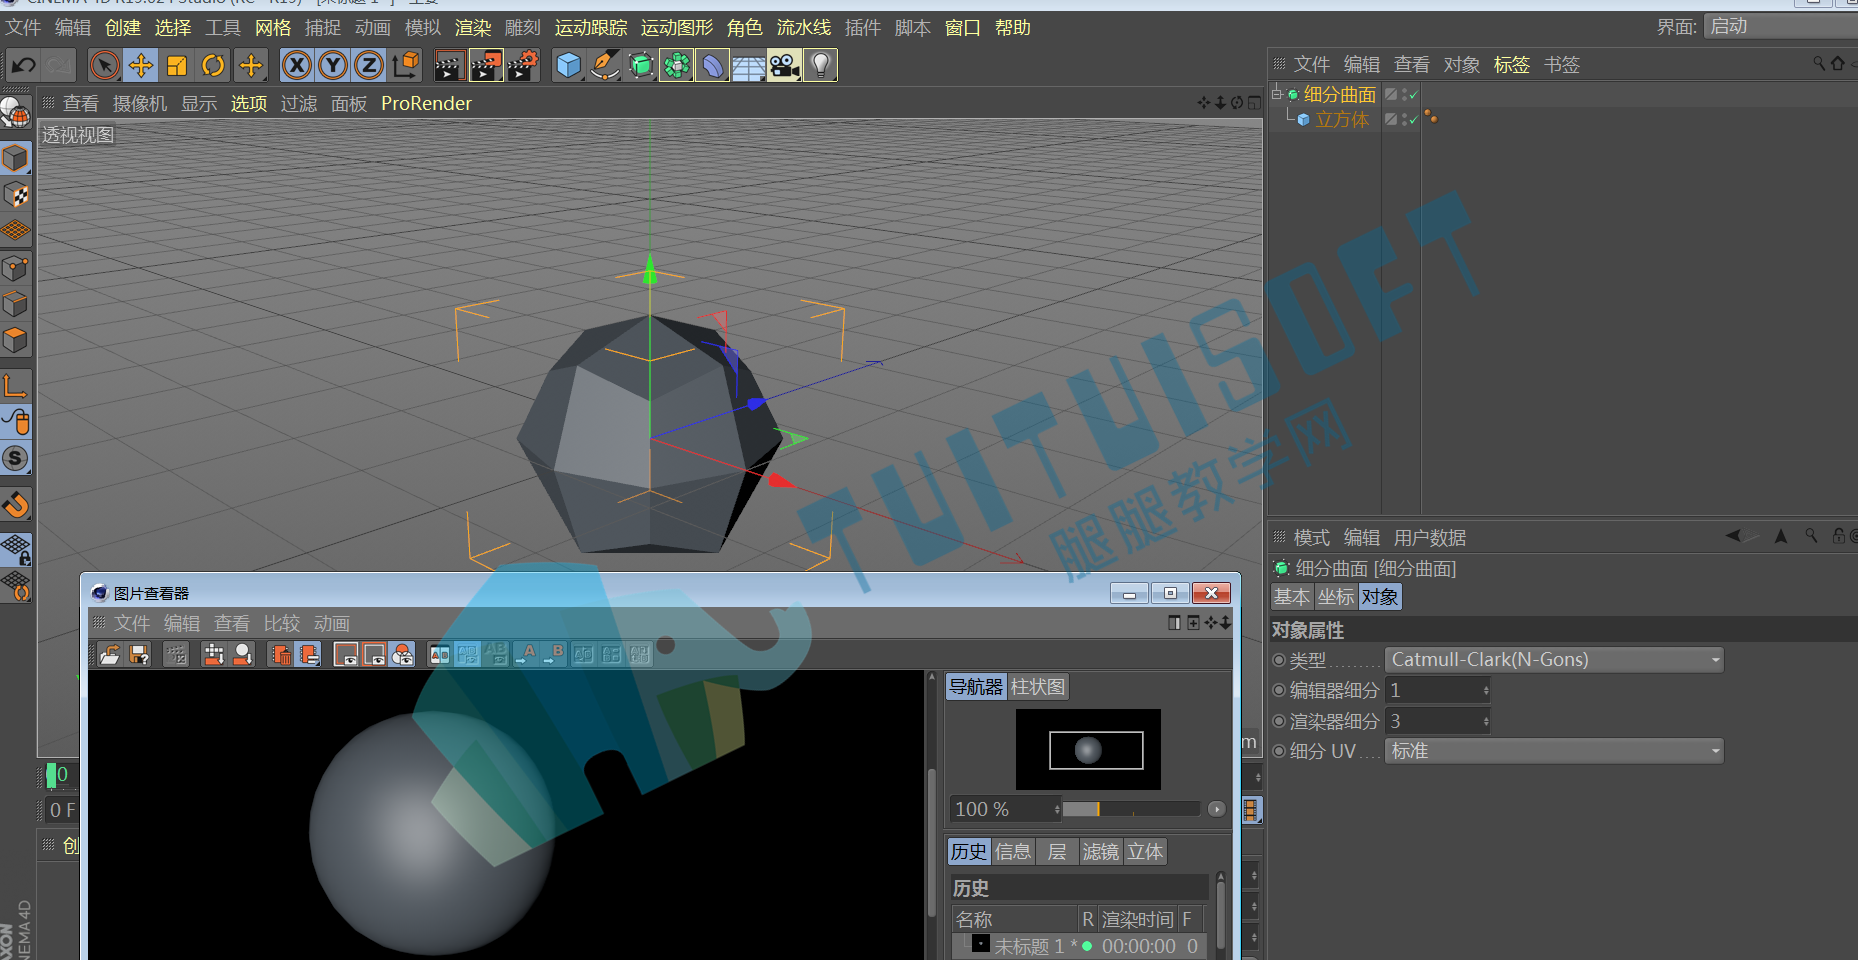The image size is (1858, 960).
Task: Open the spline Pen tool
Action: click(605, 66)
